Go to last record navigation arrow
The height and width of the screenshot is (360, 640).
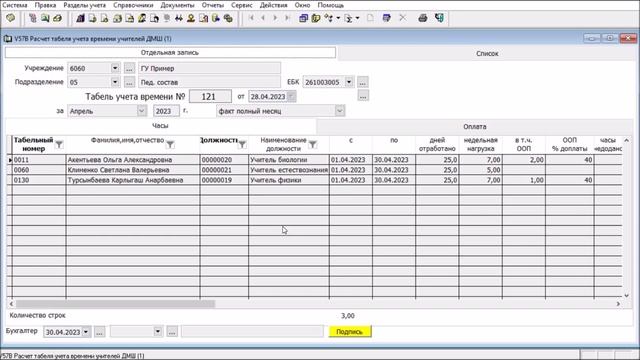point(287,18)
